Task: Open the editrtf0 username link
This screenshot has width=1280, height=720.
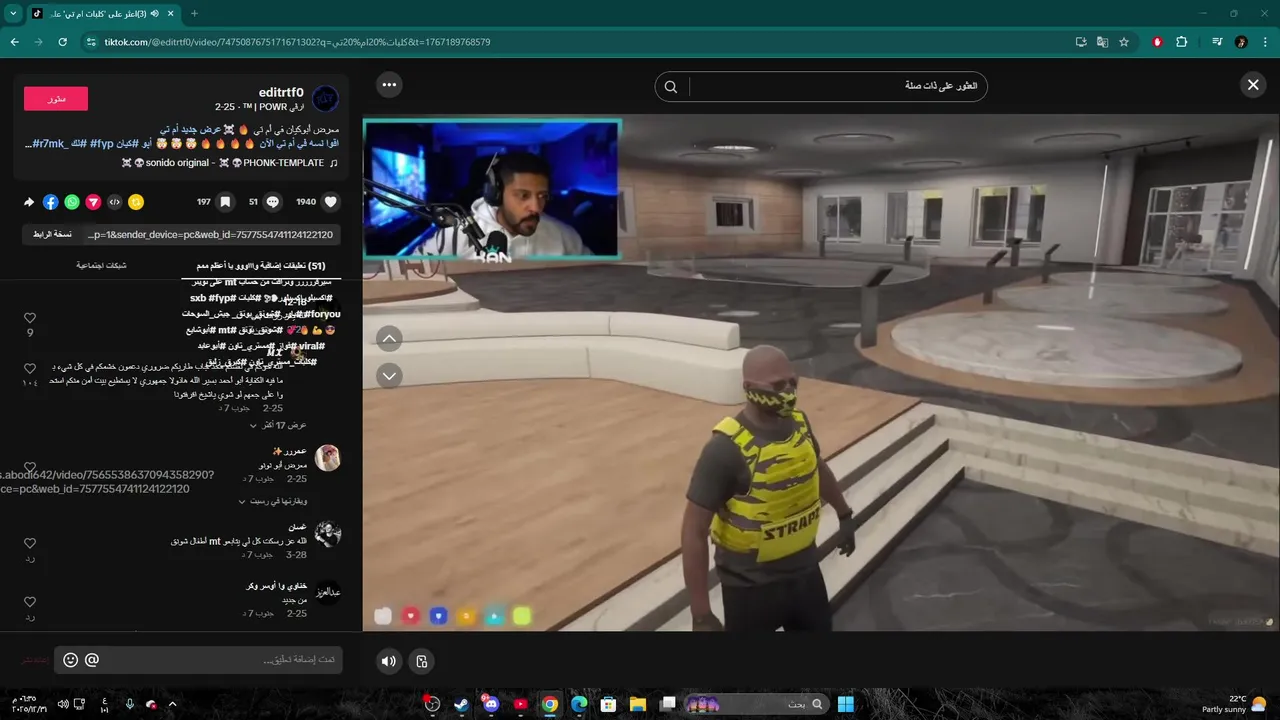Action: [281, 92]
